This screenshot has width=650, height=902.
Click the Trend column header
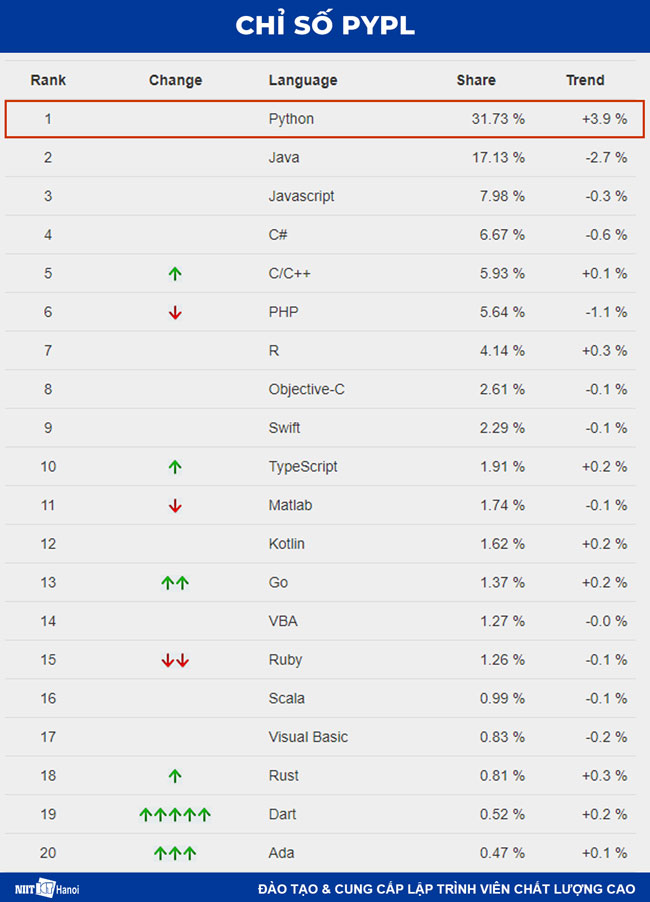pyautogui.click(x=585, y=80)
